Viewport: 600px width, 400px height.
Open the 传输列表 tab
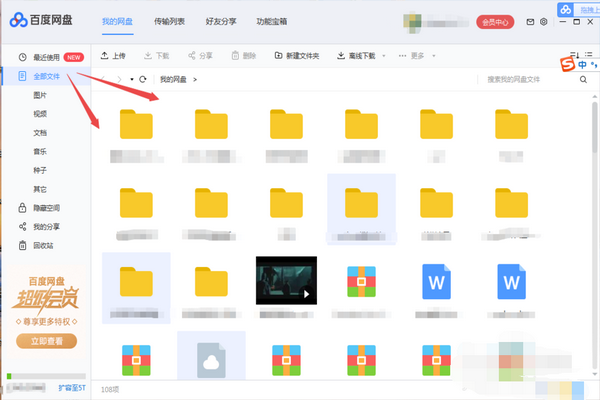(169, 21)
